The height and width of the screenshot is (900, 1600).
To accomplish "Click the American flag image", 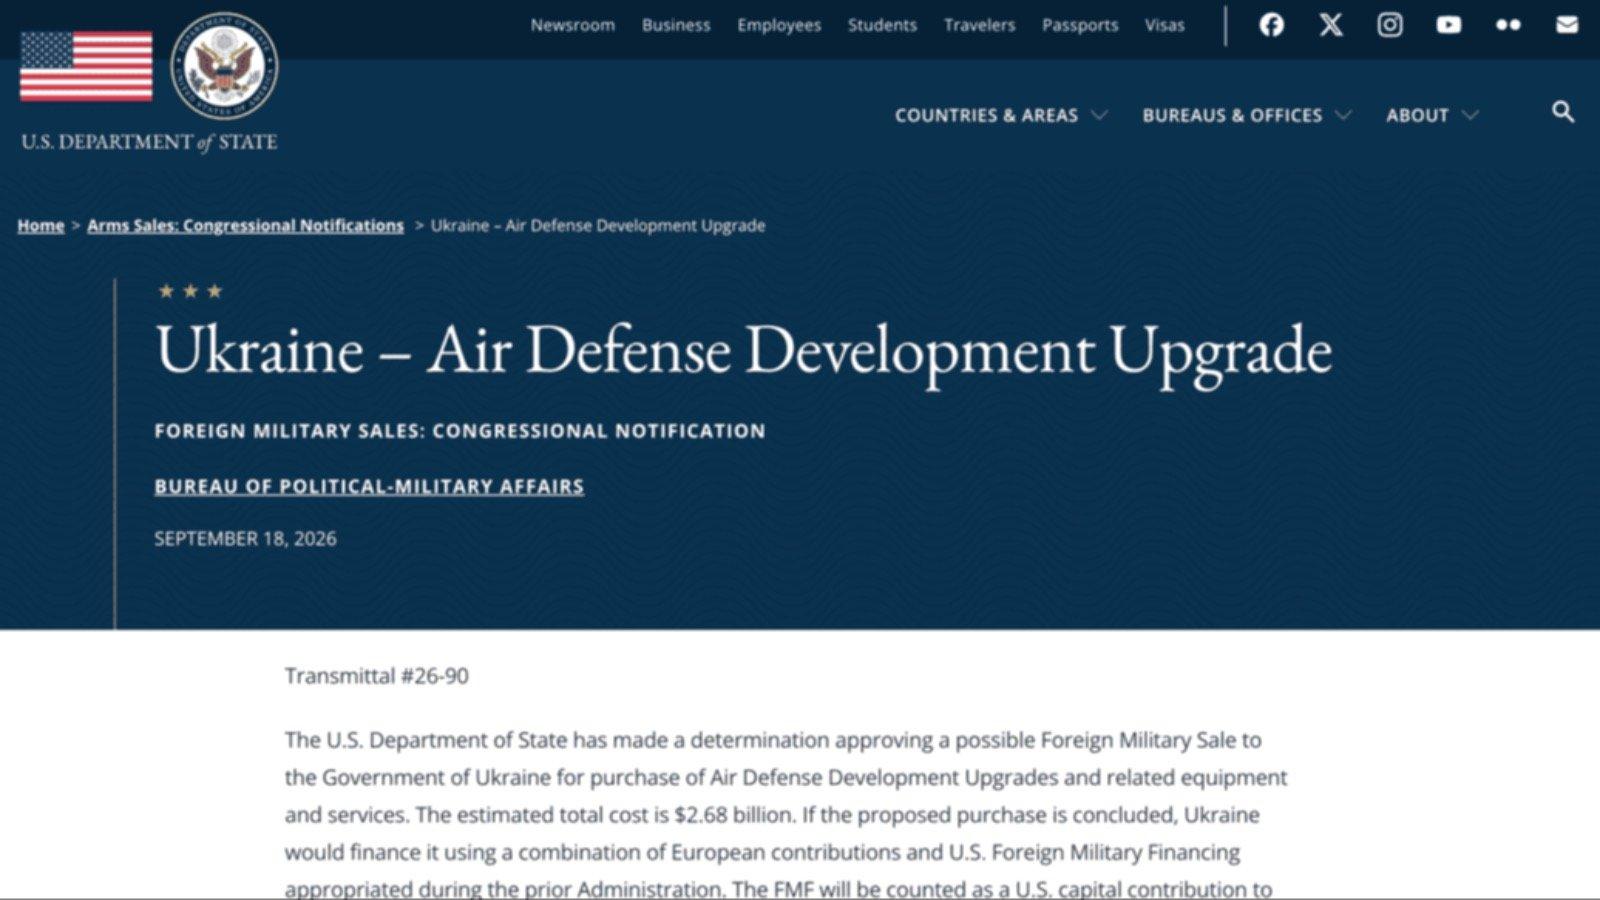I will (x=86, y=66).
